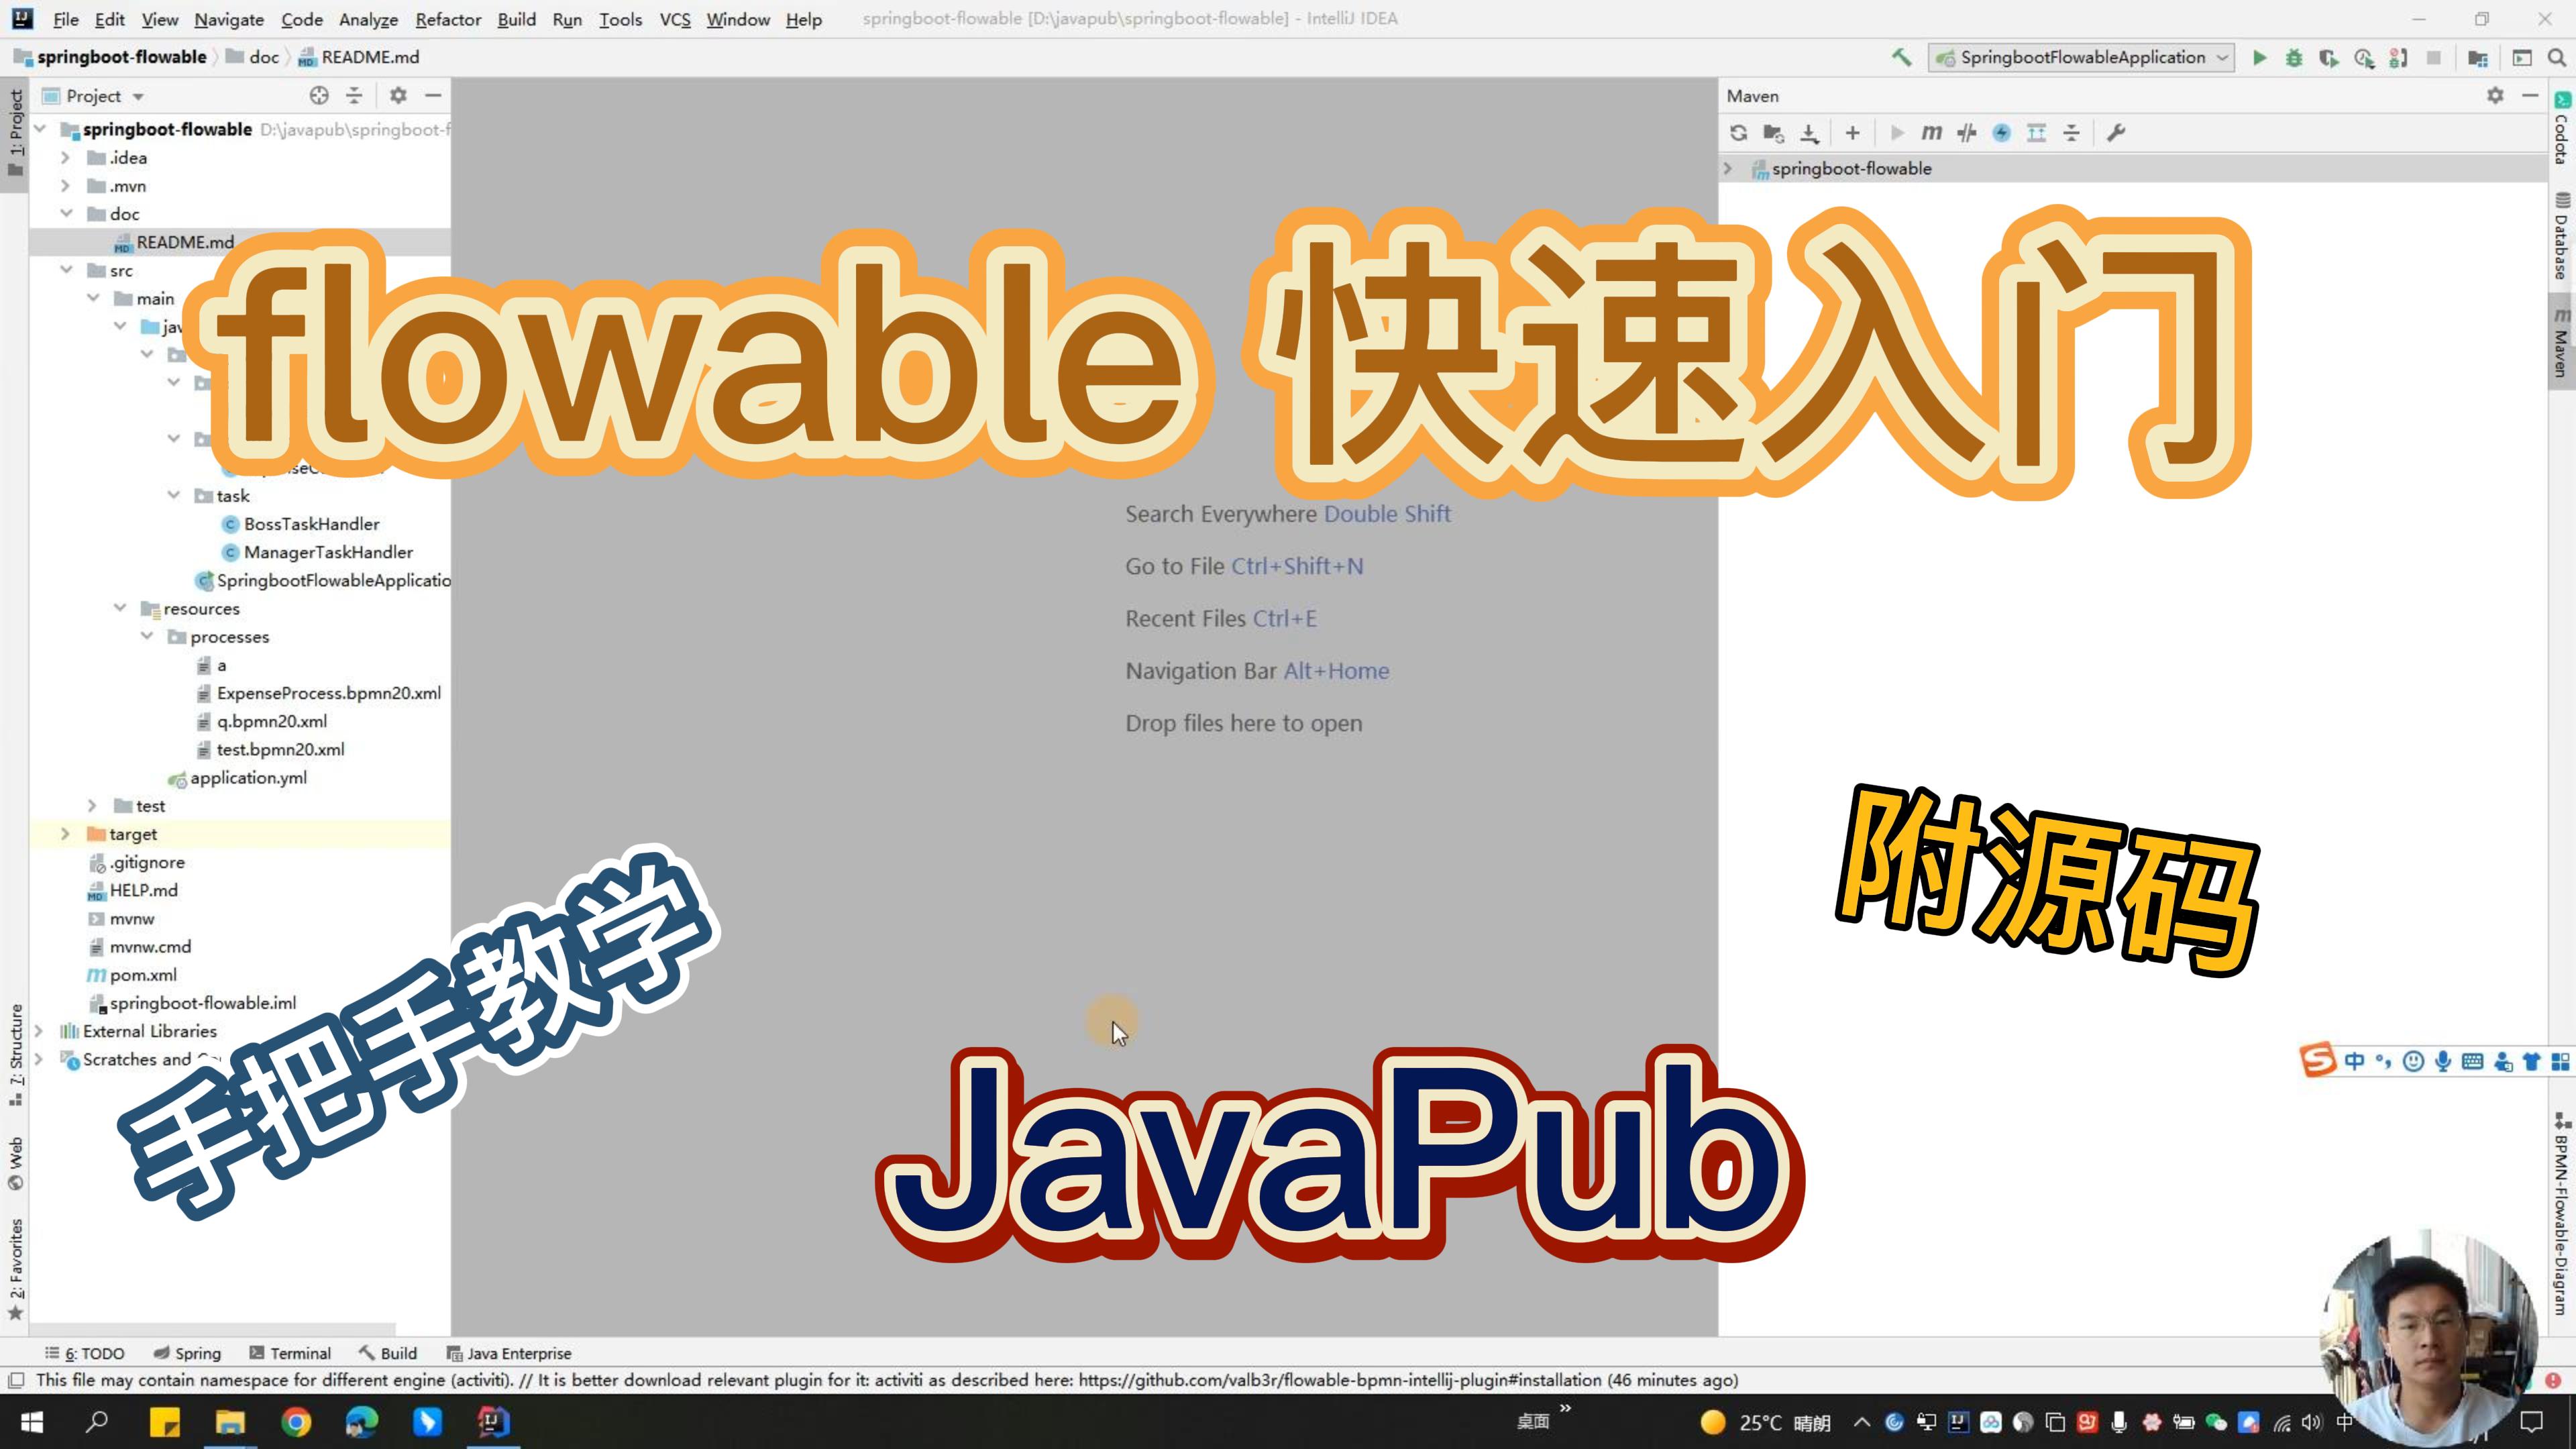Collapse the processes folder in the project tree
Screen dimensions: 2576x1449
148,636
